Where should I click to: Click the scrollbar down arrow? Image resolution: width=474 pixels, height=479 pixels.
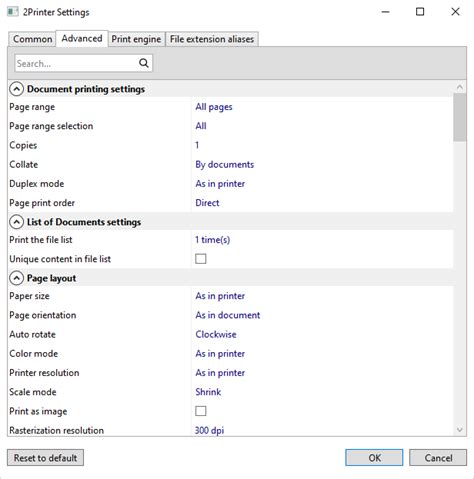tap(460, 430)
